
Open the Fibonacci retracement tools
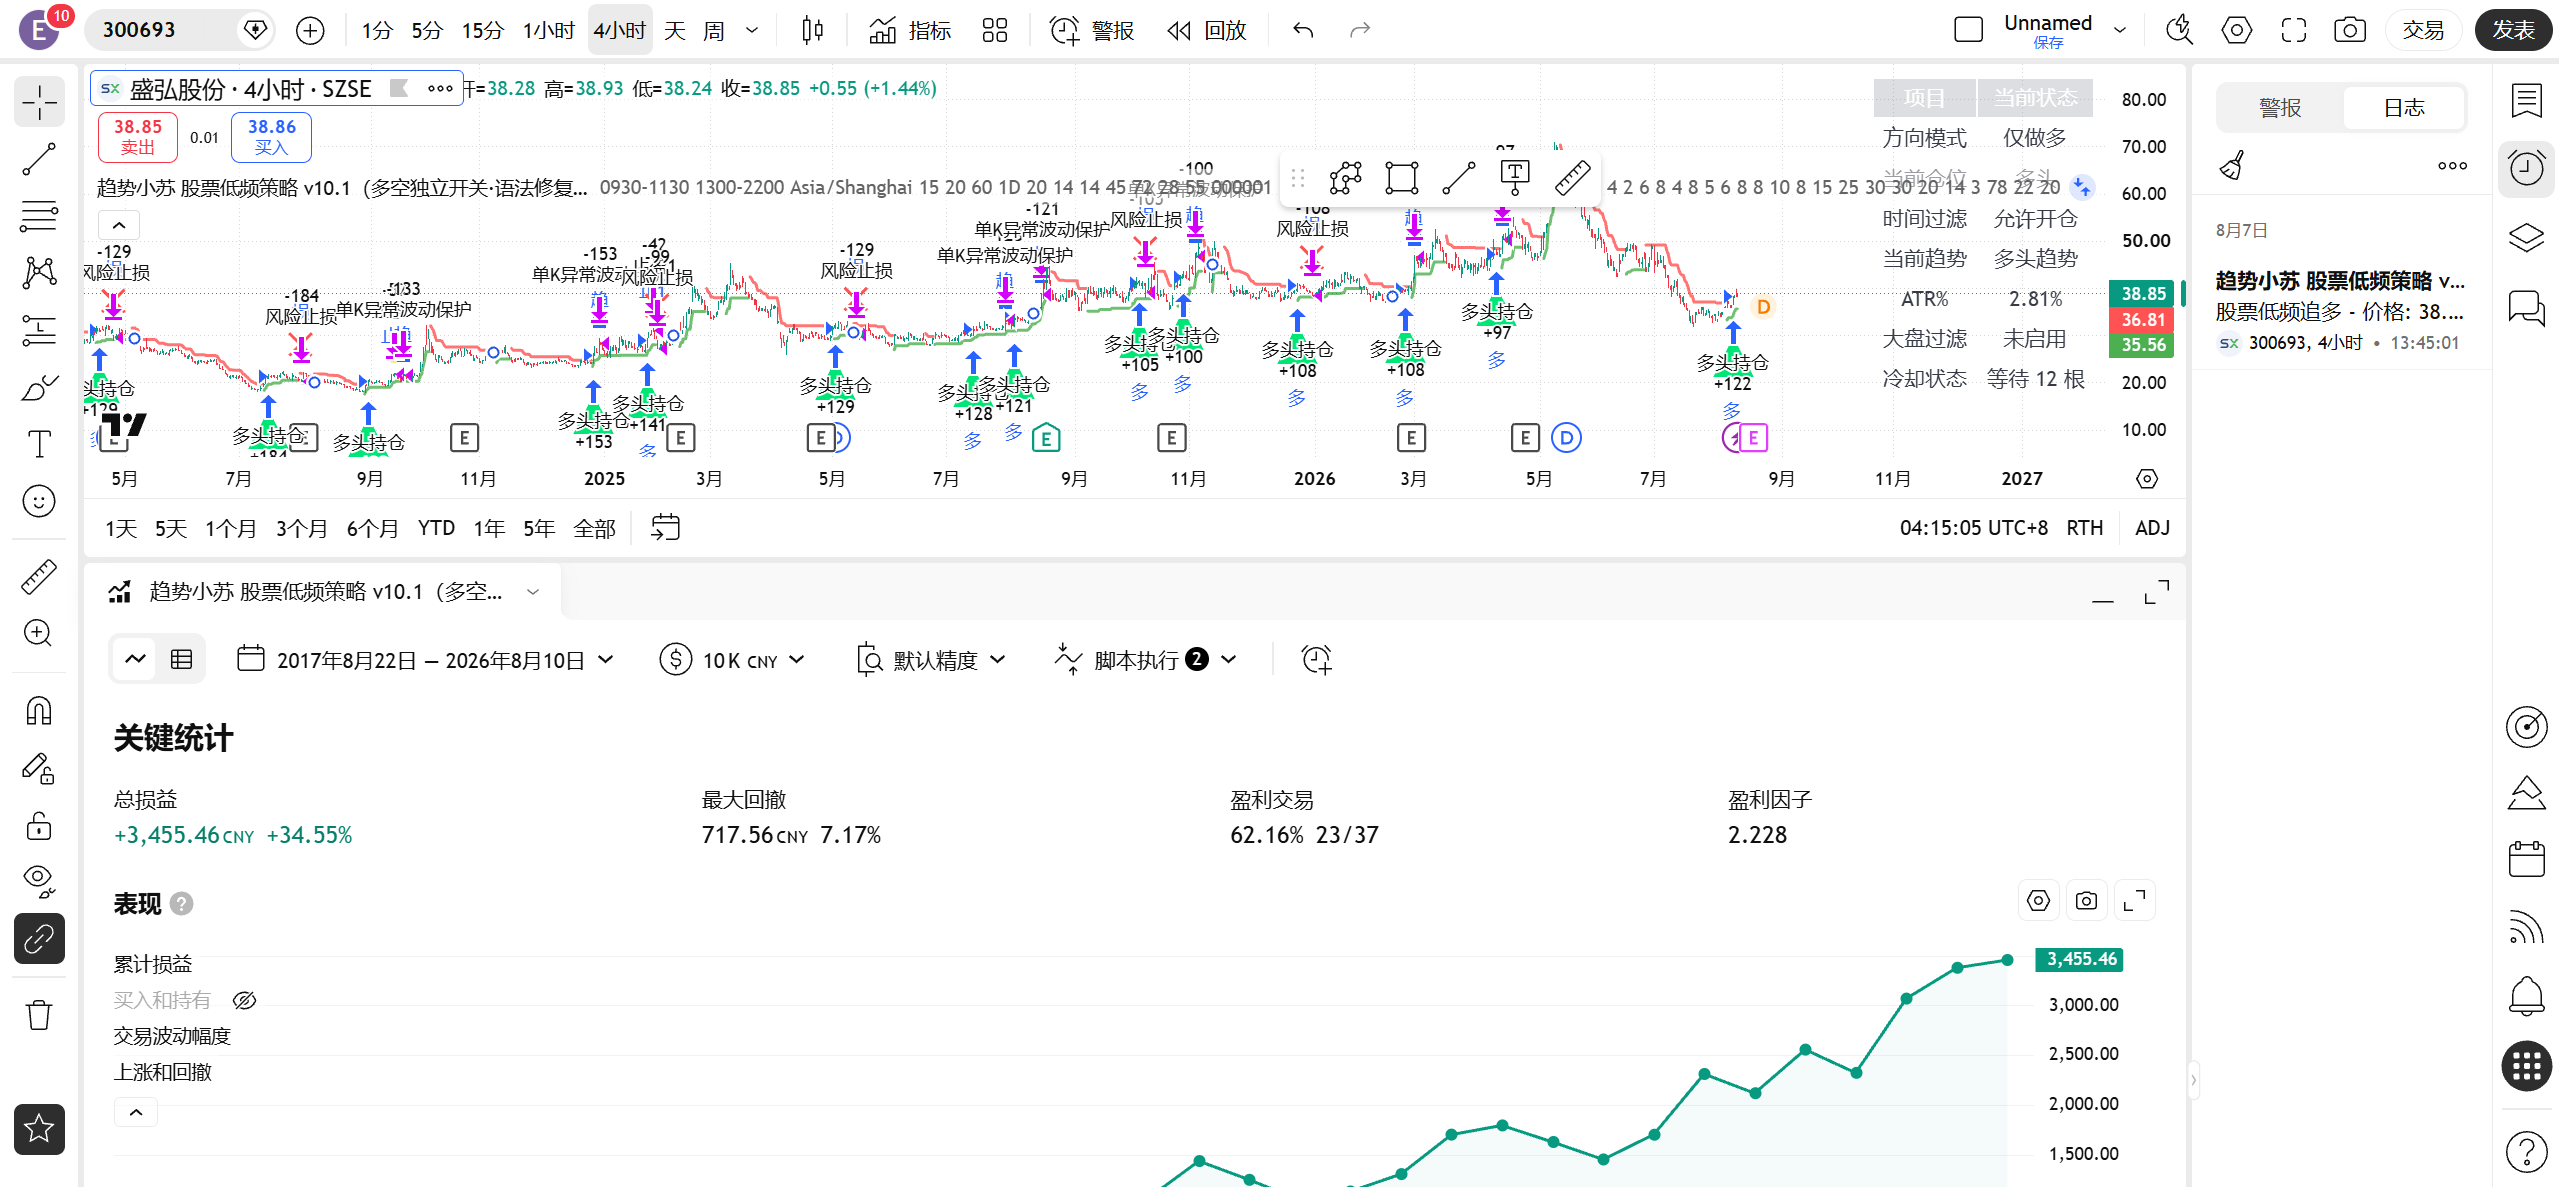[x=39, y=215]
